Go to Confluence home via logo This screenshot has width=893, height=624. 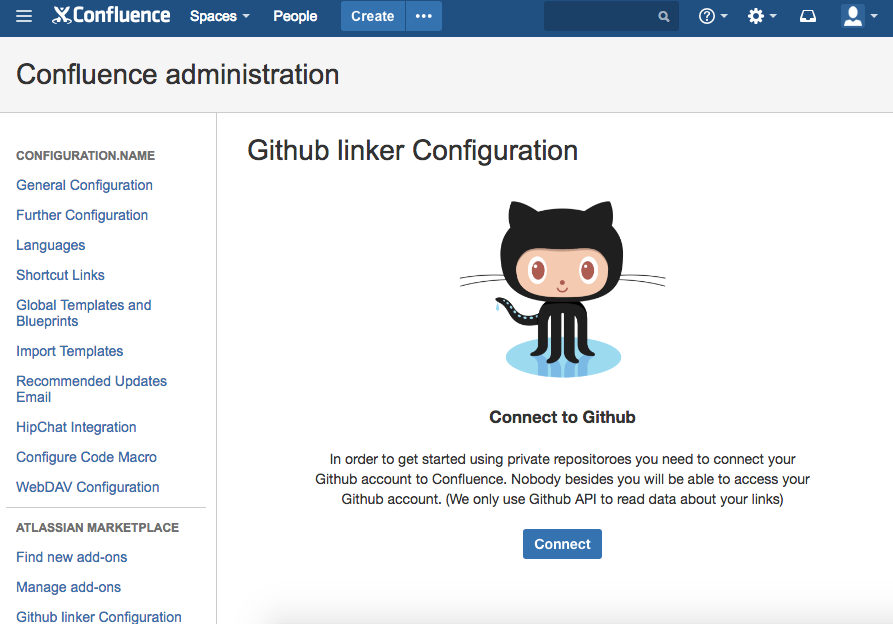click(x=111, y=15)
